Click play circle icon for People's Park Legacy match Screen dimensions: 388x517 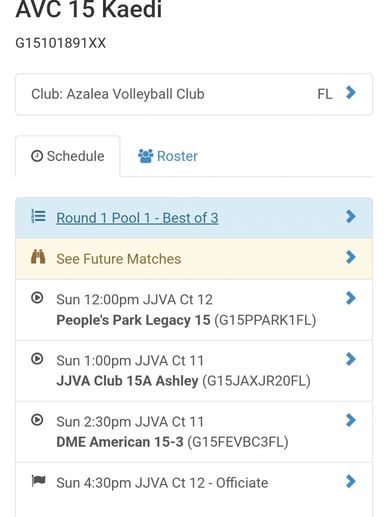[x=37, y=297]
